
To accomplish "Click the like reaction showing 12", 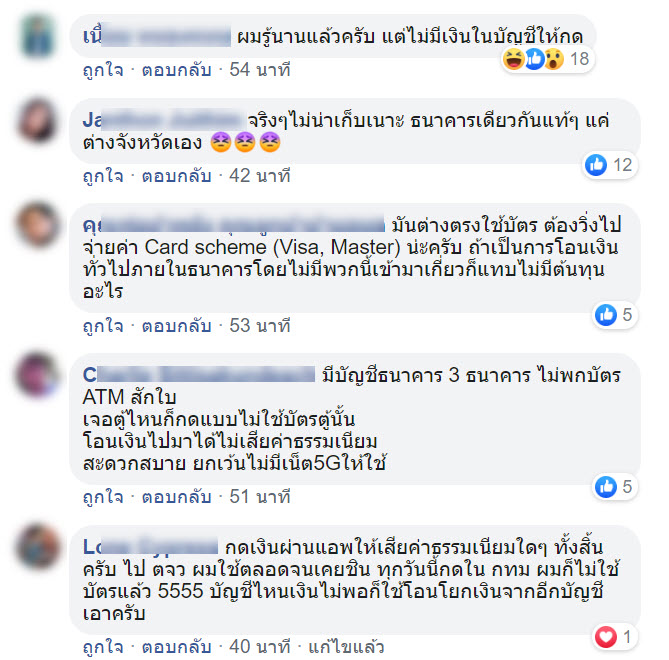I will [x=609, y=165].
